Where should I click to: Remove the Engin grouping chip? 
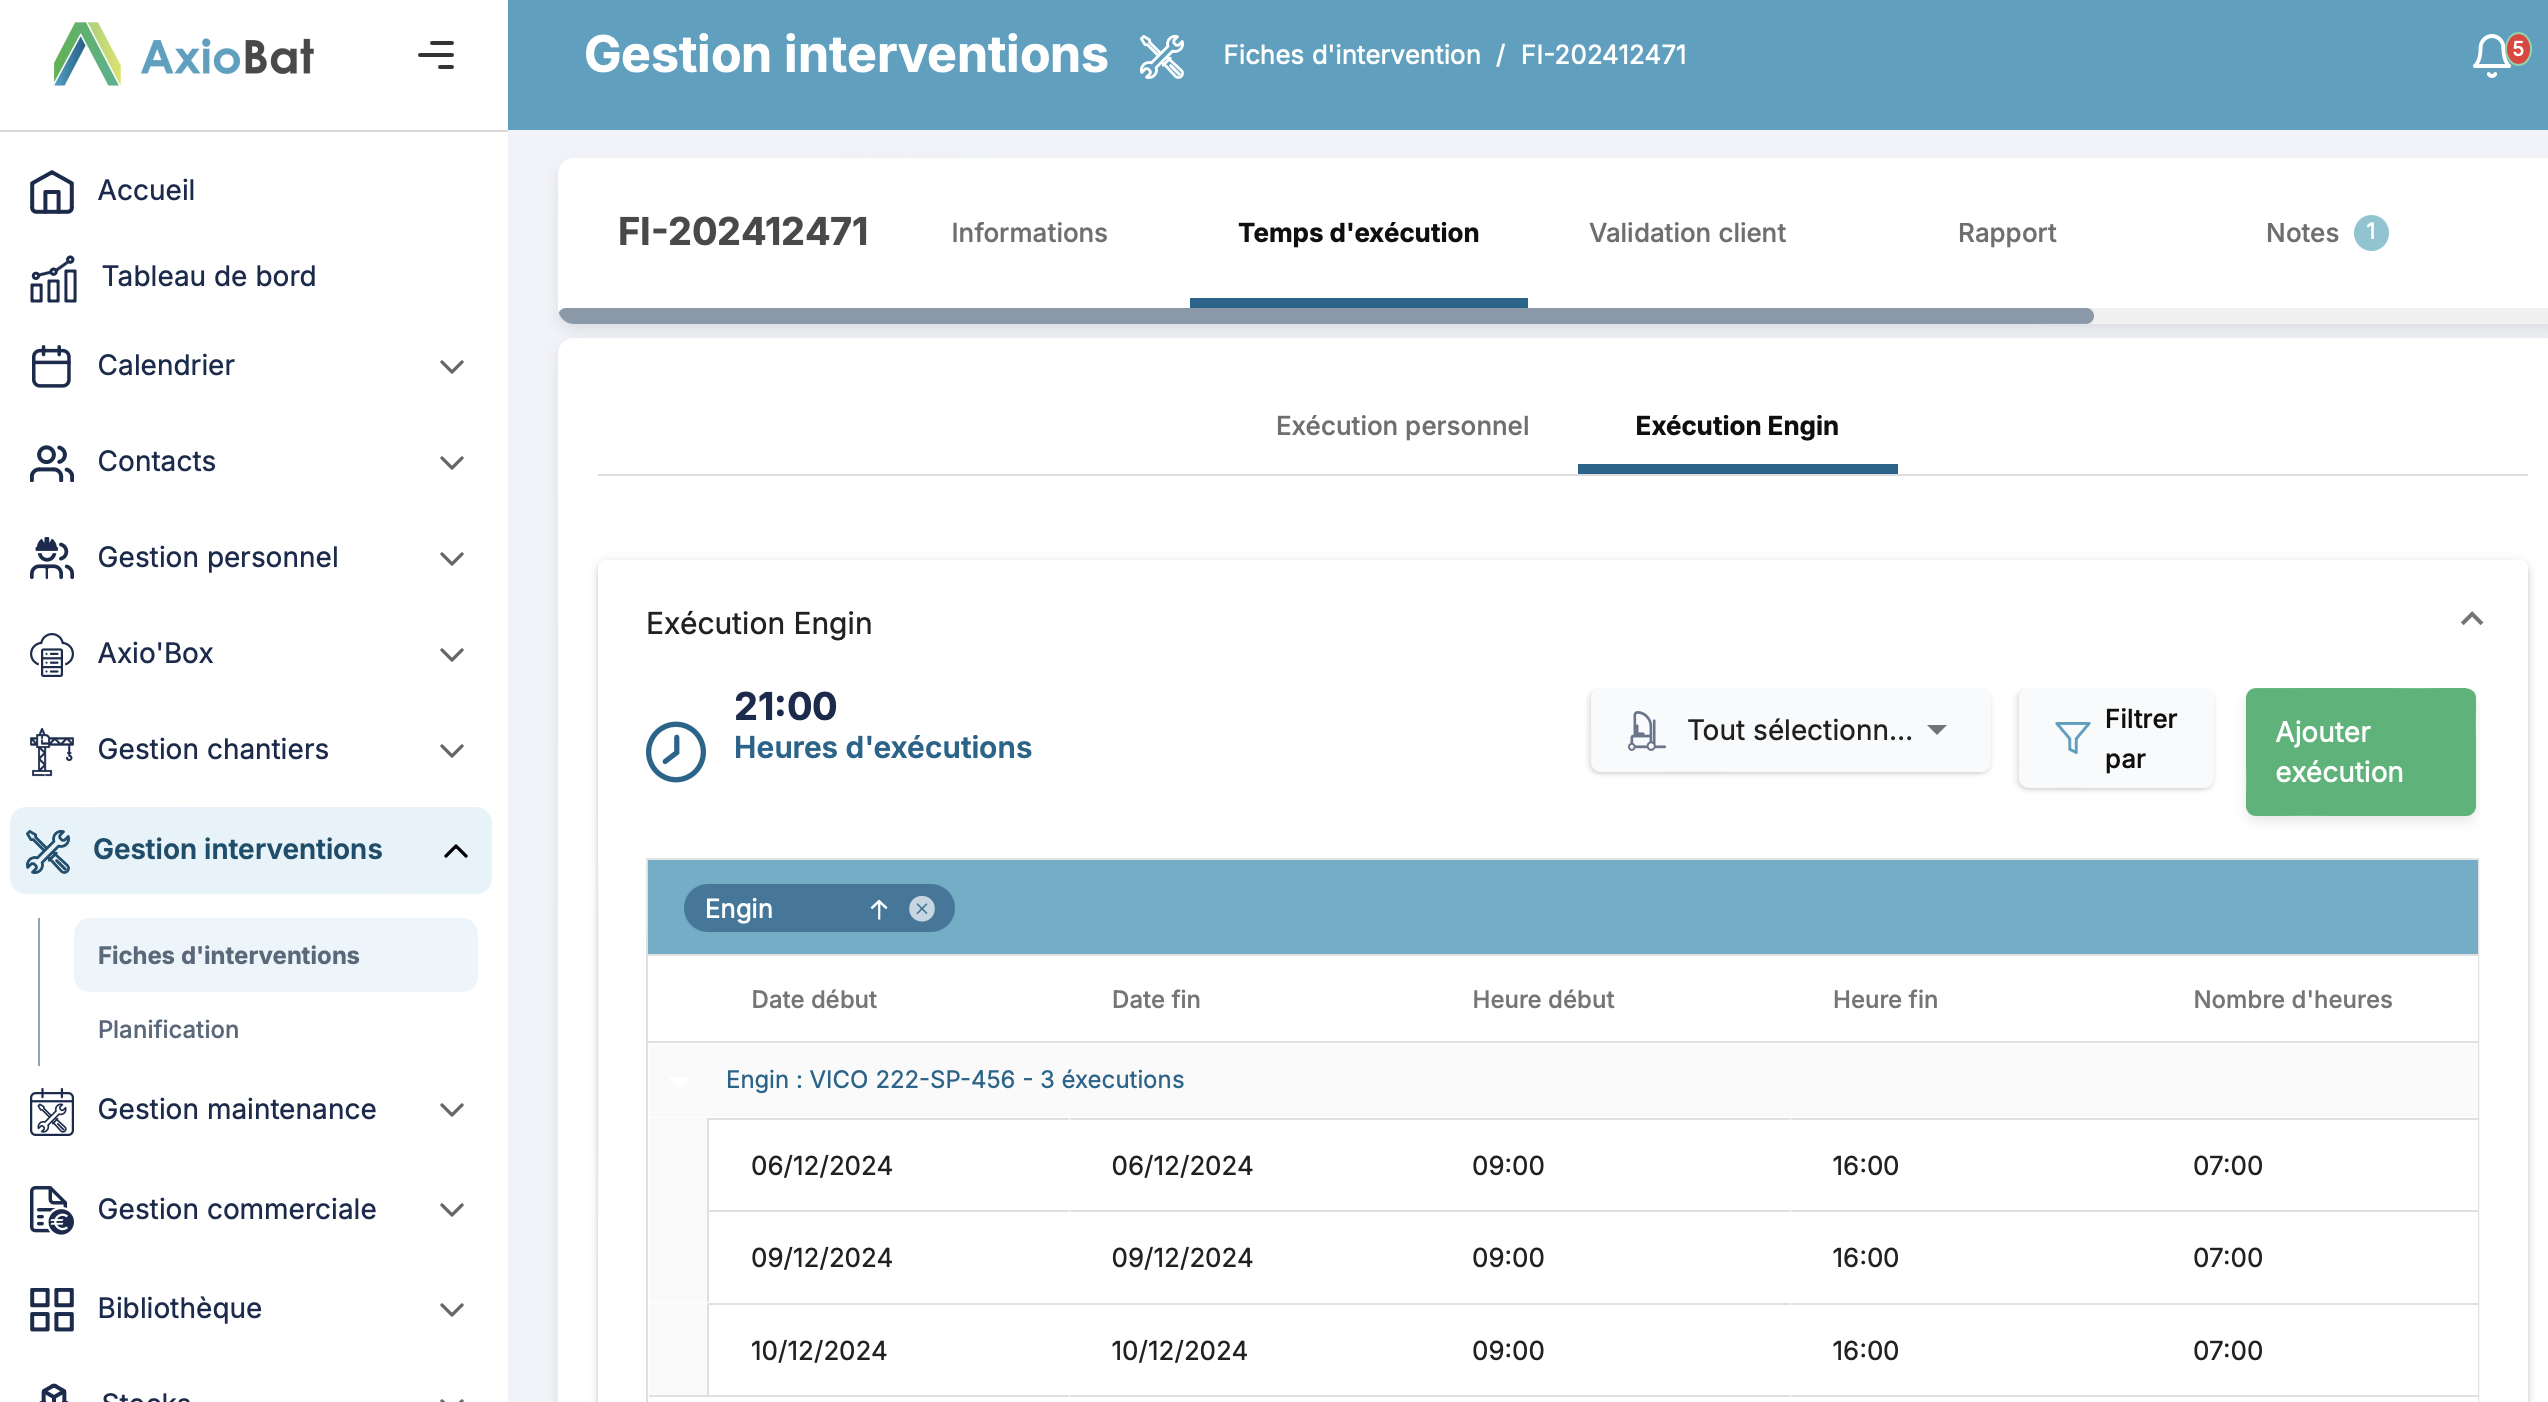921,908
